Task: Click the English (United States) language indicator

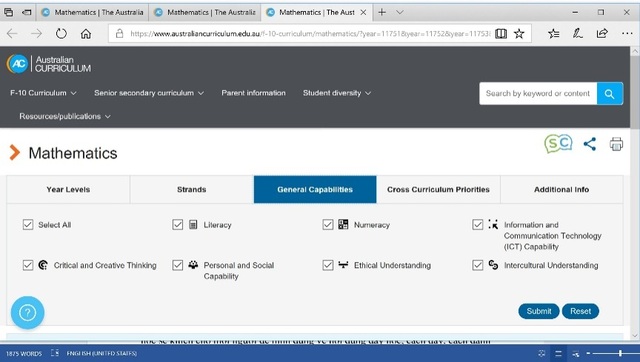Action: coord(102,353)
